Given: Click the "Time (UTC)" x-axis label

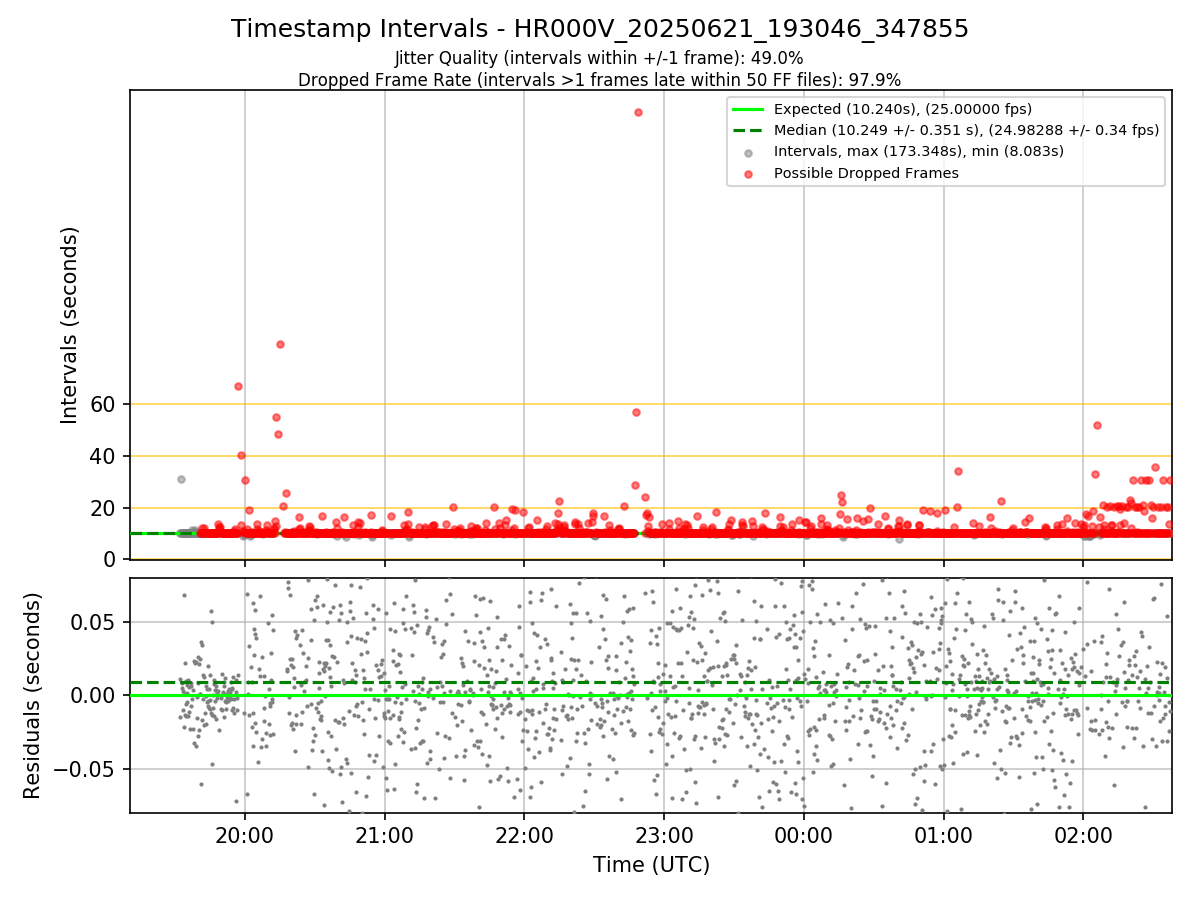Looking at the screenshot, I should pos(651,865).
